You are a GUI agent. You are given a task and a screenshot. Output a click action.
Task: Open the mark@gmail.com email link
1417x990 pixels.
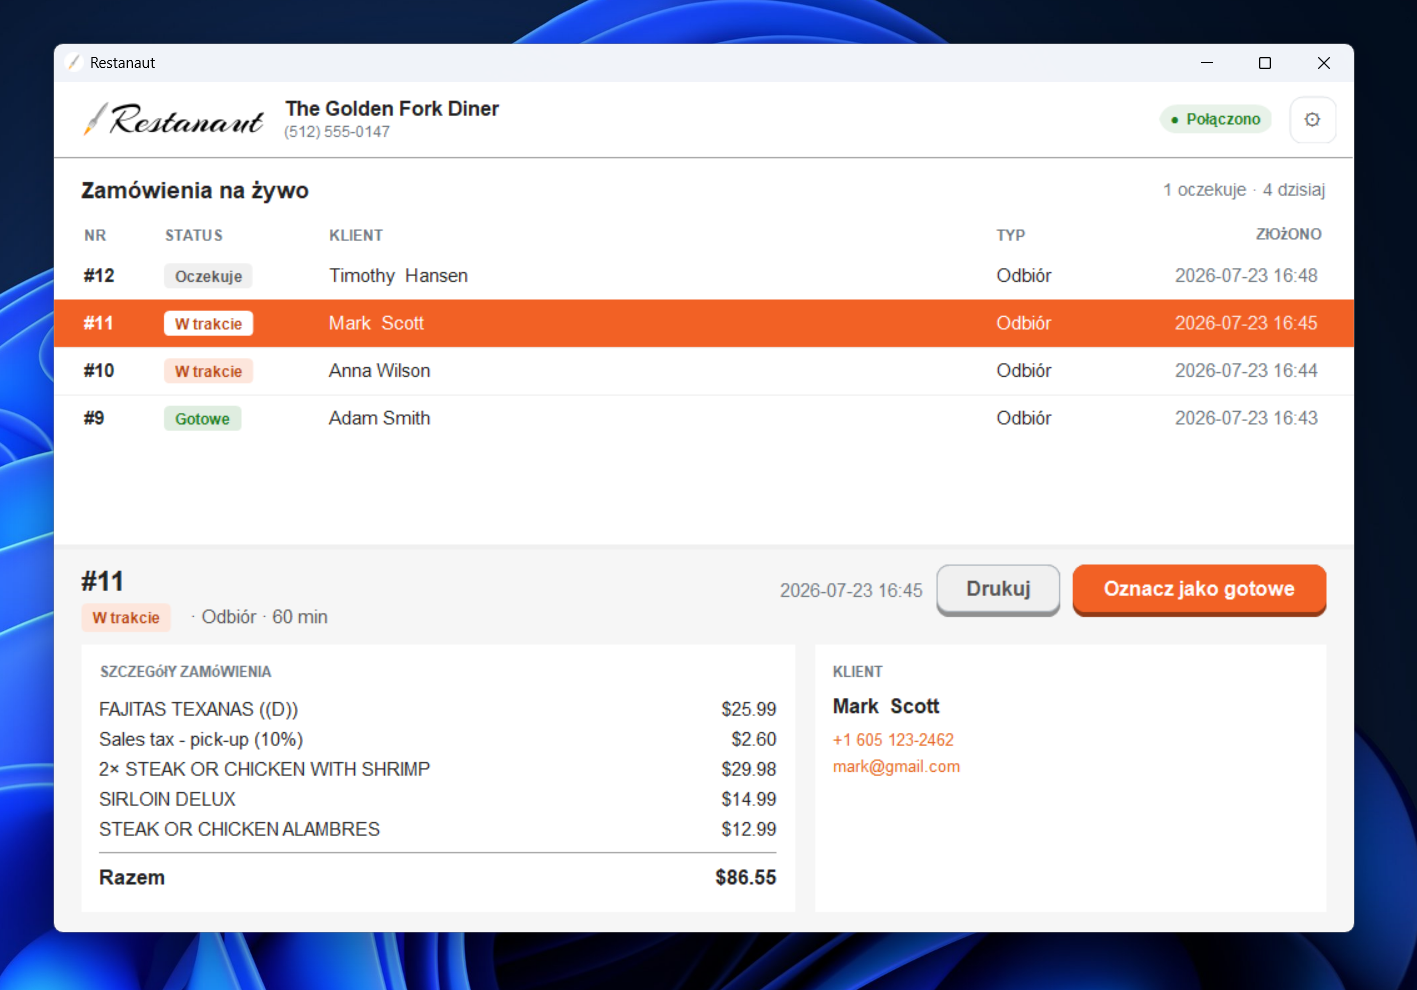click(x=896, y=767)
